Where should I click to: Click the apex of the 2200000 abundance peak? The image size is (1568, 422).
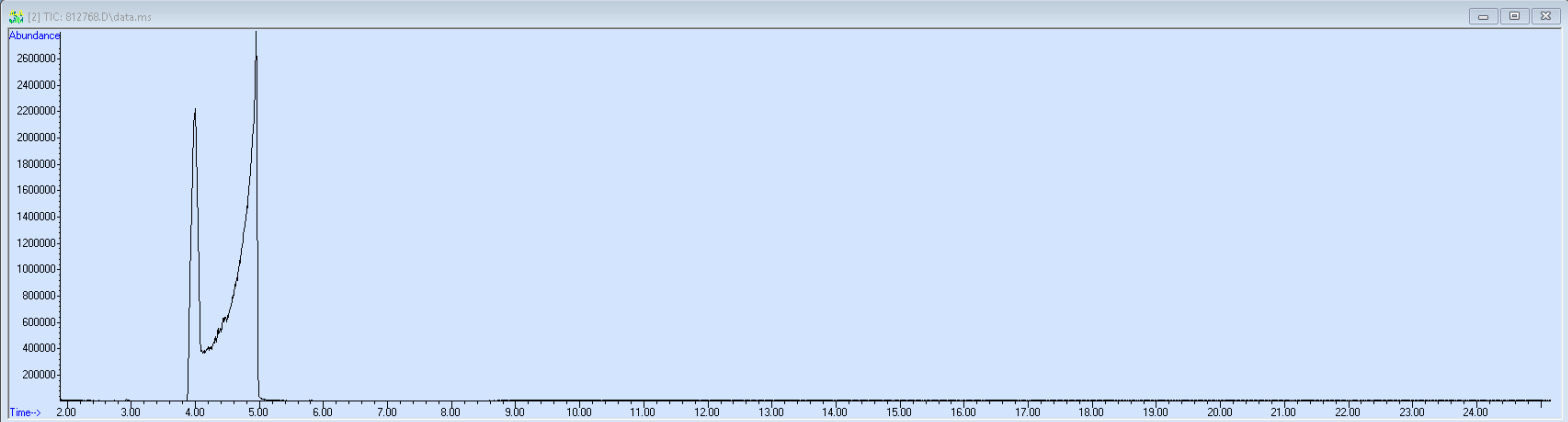195,109
